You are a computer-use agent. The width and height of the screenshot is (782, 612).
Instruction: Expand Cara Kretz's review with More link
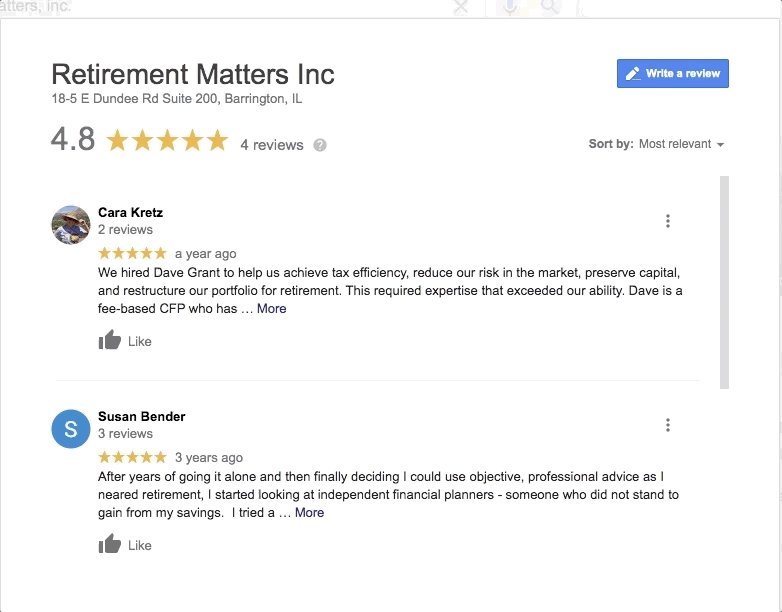271,309
